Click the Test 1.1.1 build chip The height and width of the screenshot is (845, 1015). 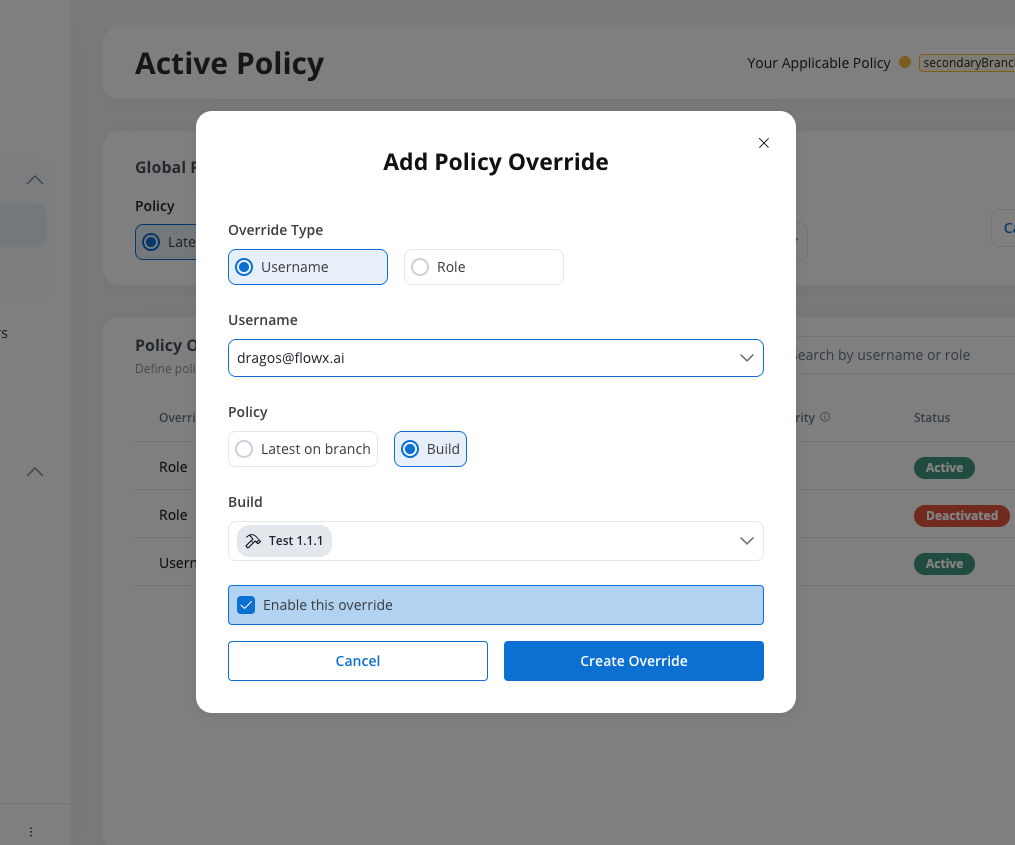[285, 541]
